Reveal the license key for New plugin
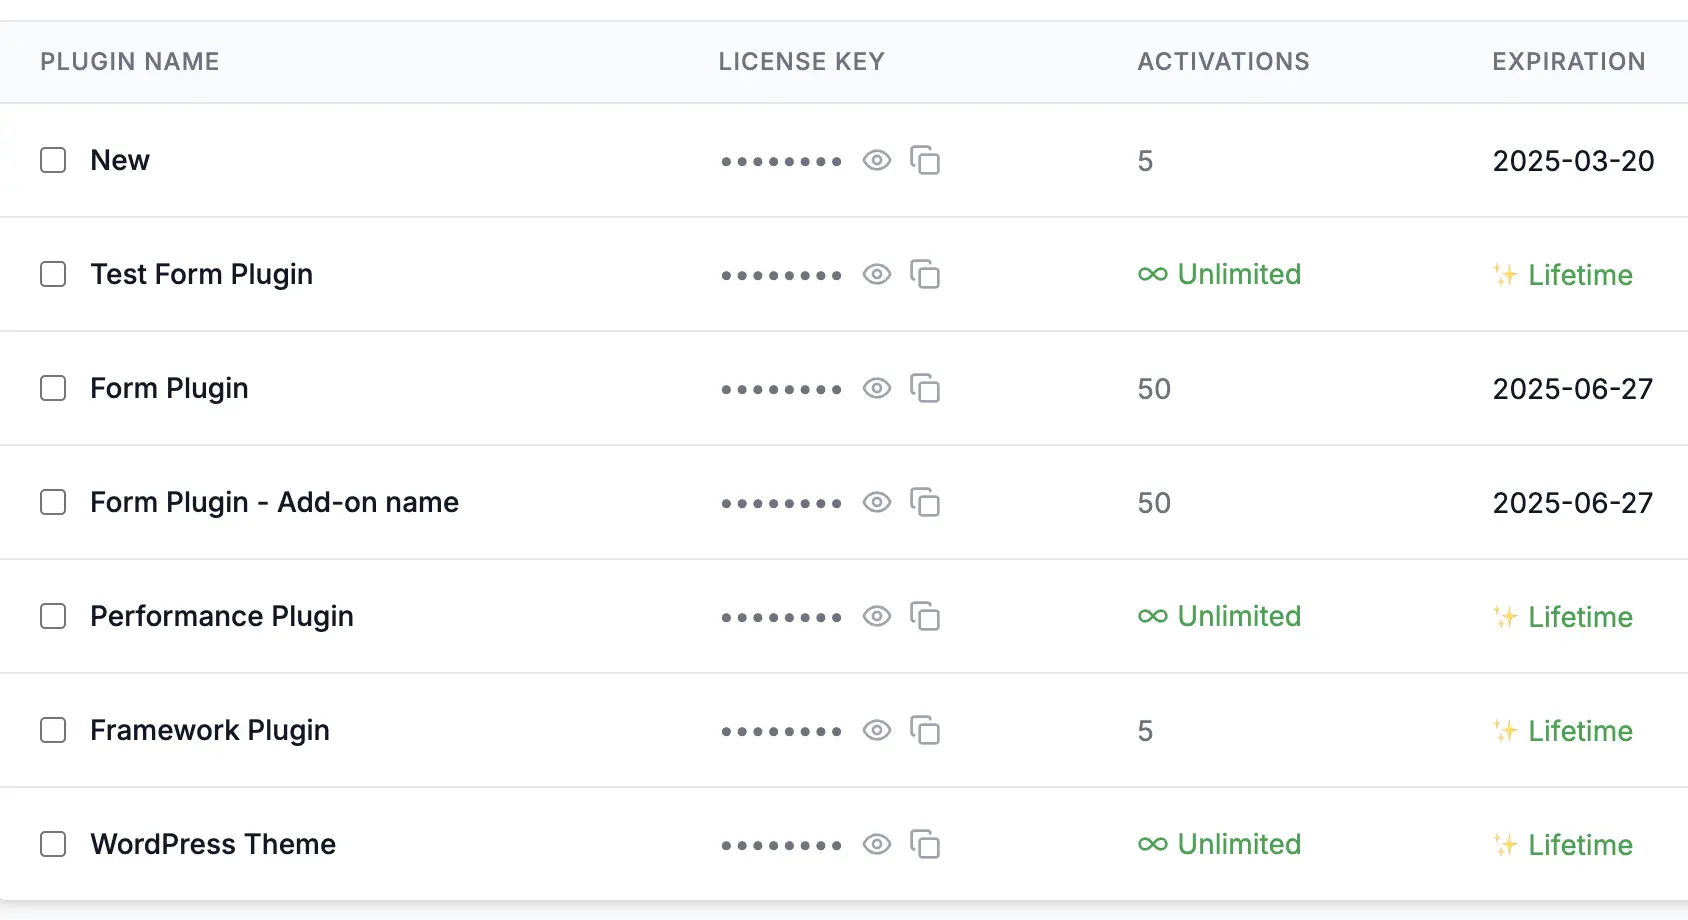 pyautogui.click(x=877, y=160)
